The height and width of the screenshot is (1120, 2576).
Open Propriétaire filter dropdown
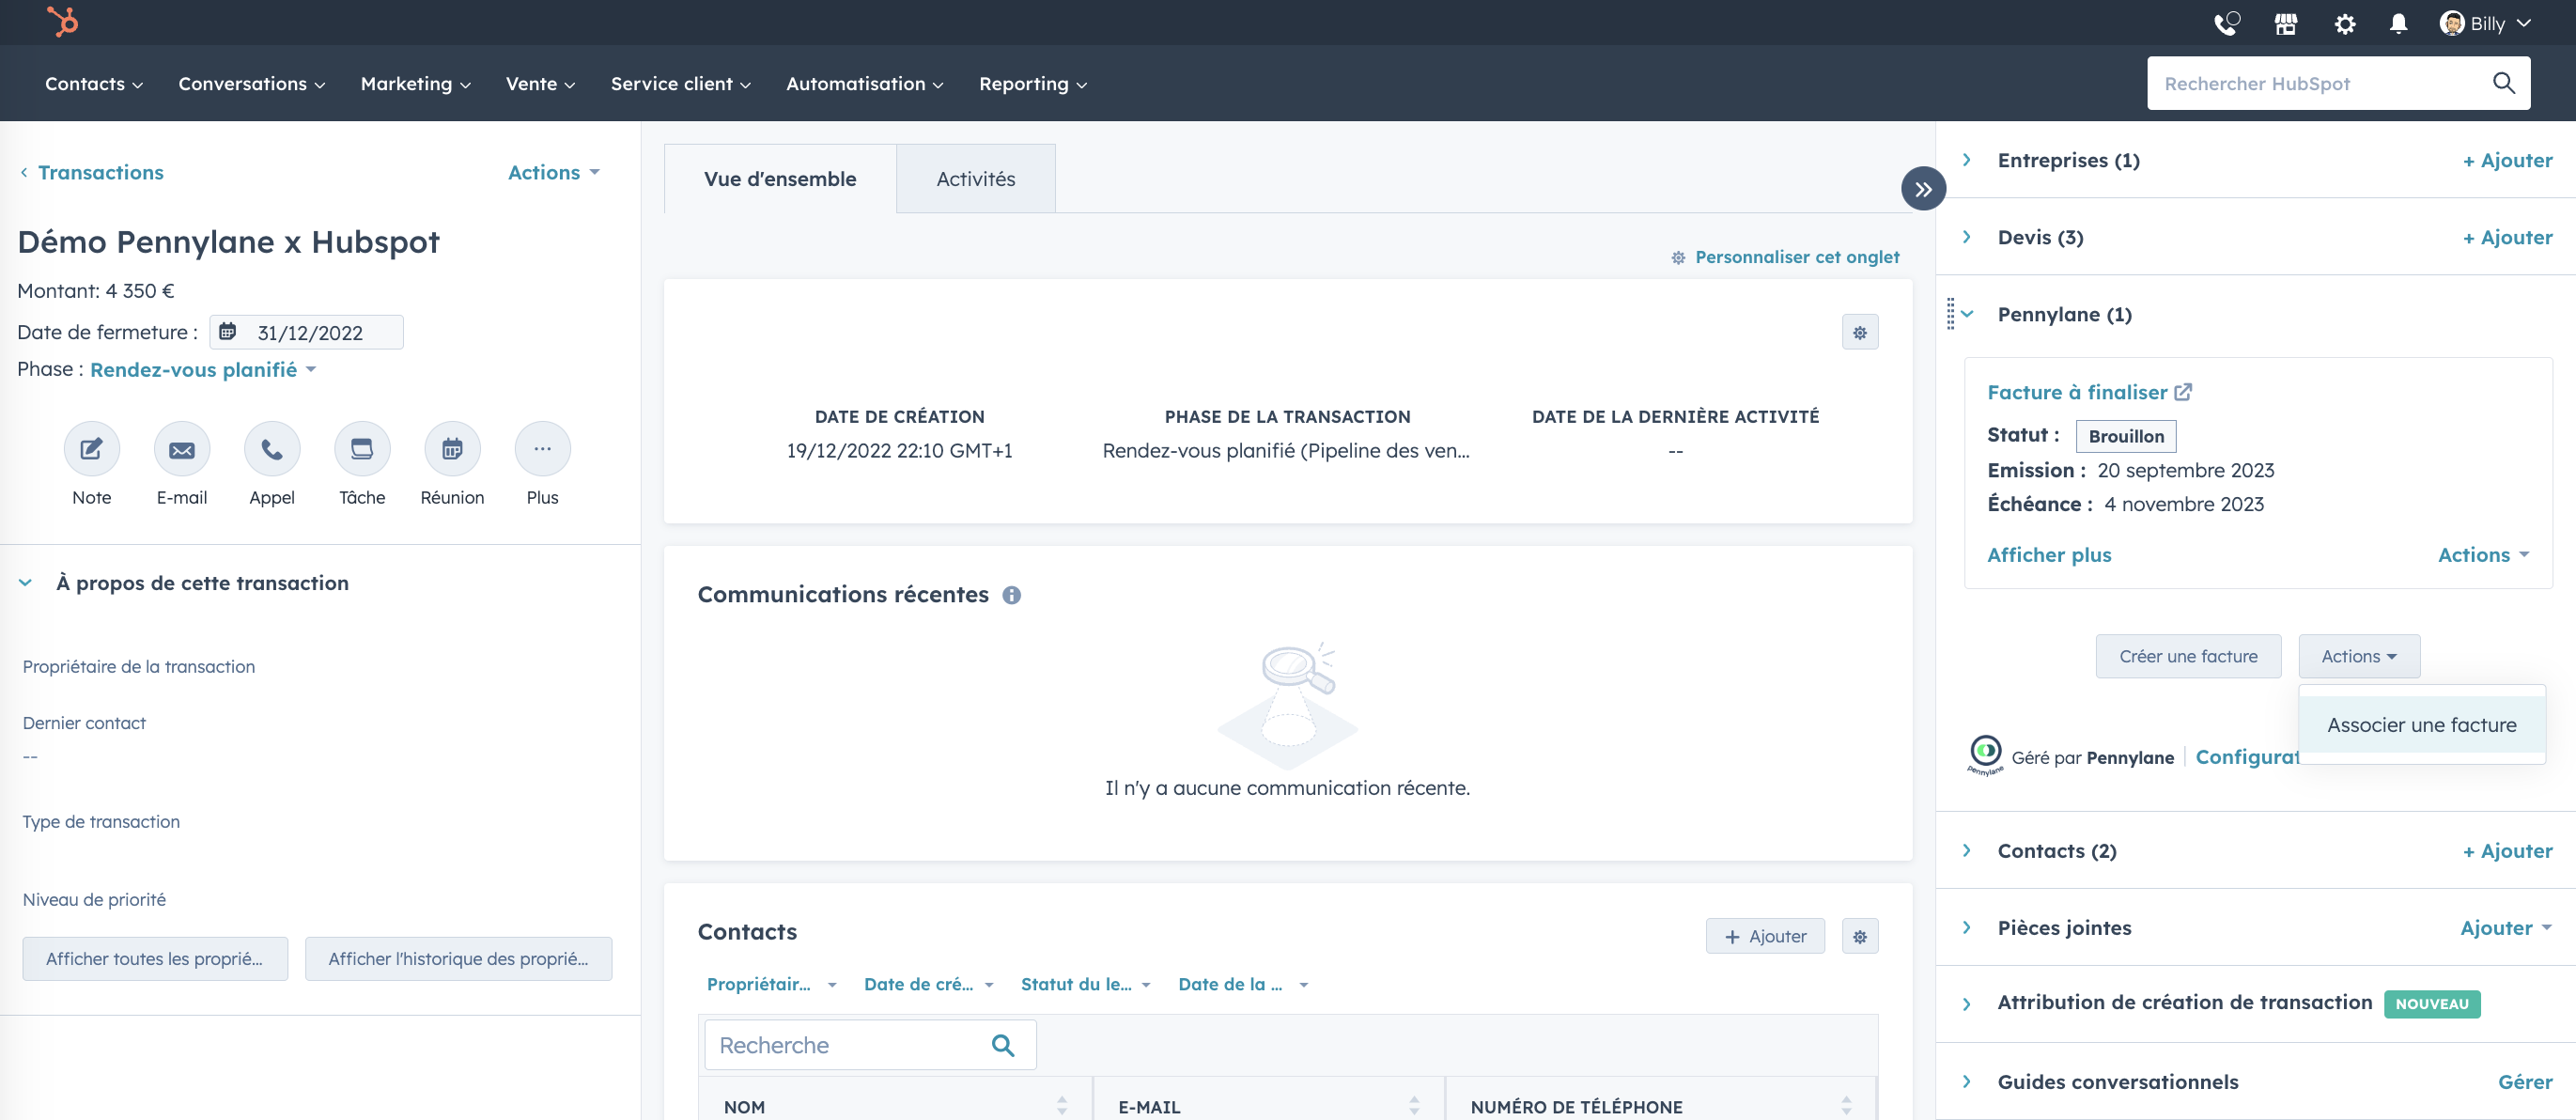point(770,984)
